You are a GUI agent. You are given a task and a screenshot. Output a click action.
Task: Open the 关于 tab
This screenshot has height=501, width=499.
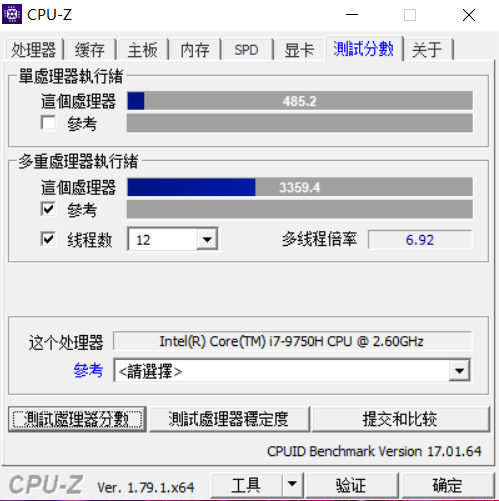(427, 50)
